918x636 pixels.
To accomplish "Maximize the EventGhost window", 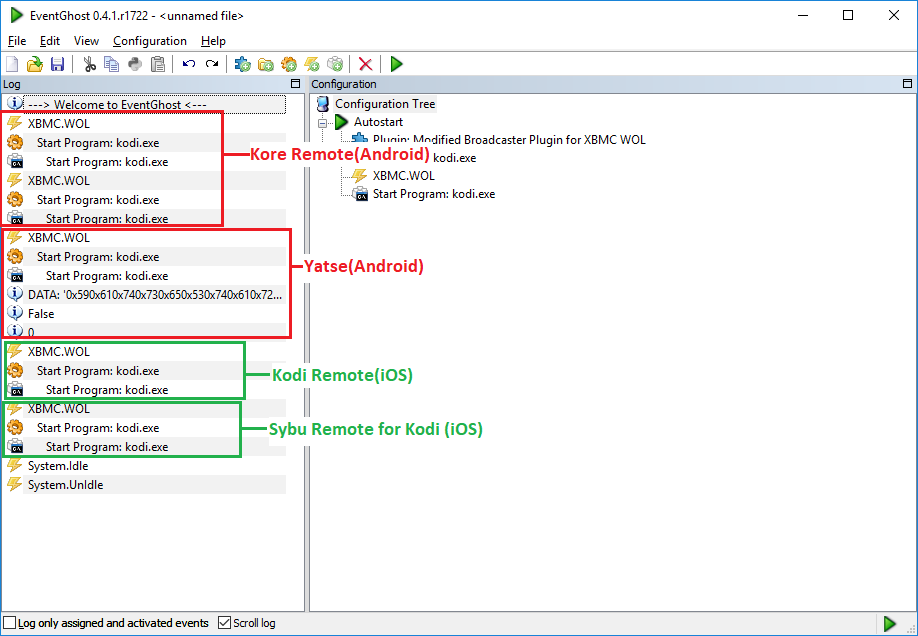I will pyautogui.click(x=848, y=16).
